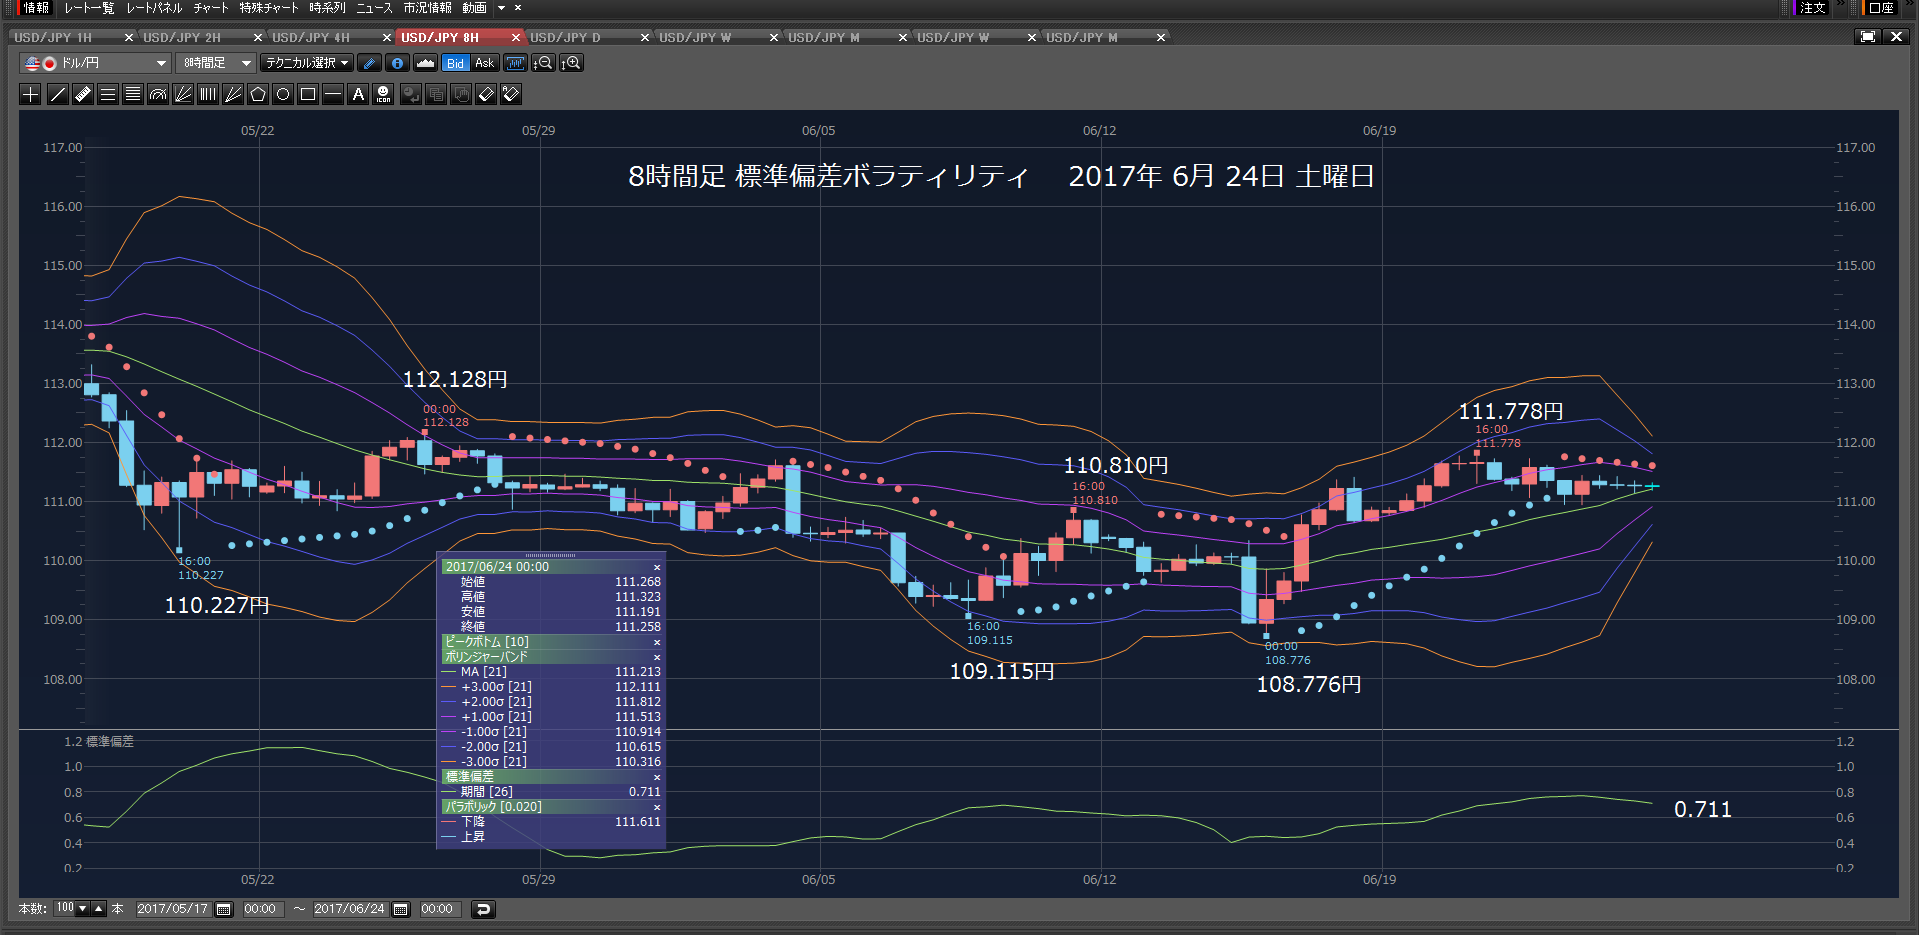Open the 市況情報 menu
This screenshot has height=935, width=1919.
point(427,8)
